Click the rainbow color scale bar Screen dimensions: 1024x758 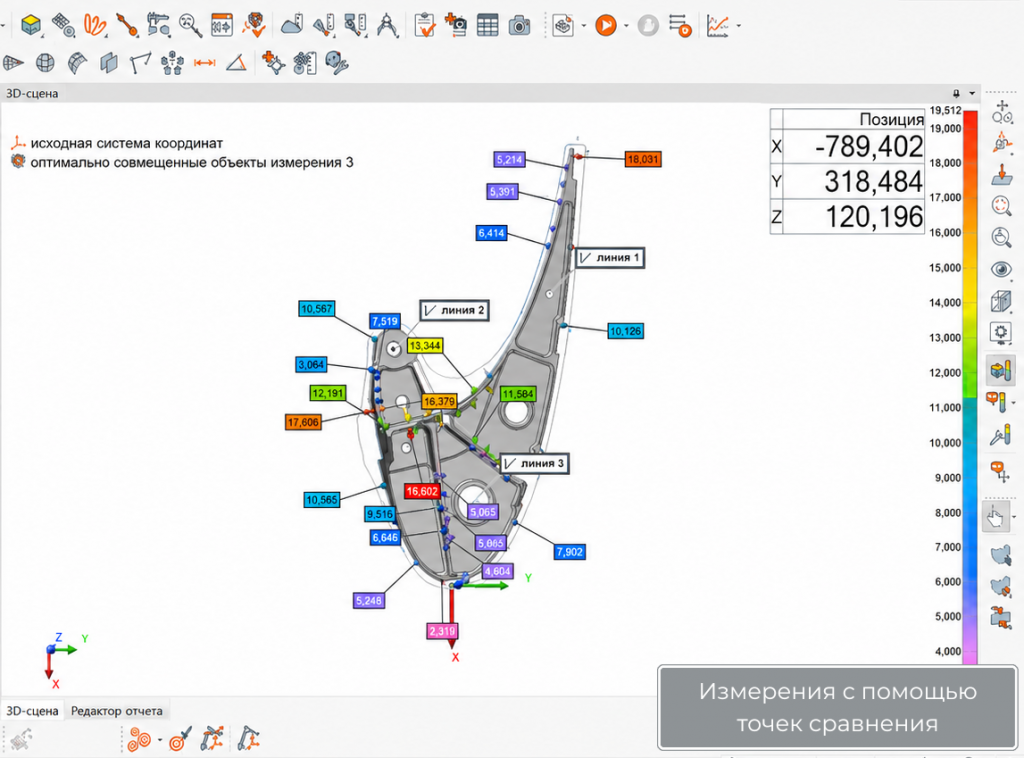click(x=970, y=388)
